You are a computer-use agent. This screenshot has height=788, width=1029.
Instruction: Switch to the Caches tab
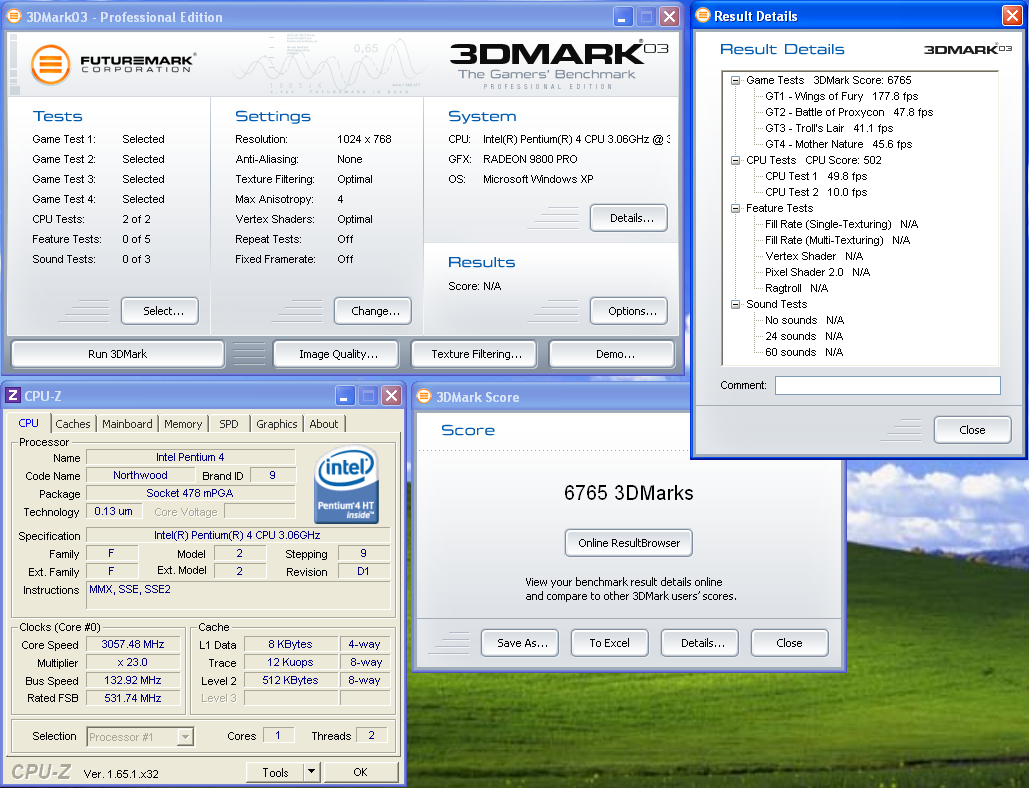pos(73,424)
